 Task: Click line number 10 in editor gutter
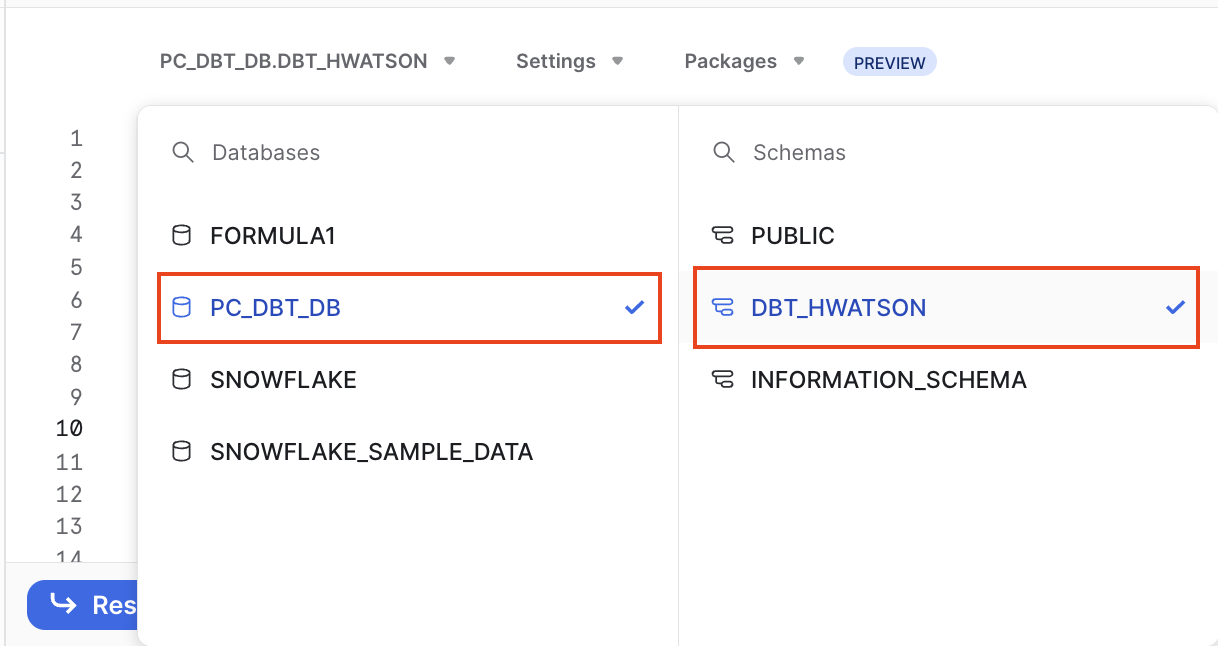point(69,428)
